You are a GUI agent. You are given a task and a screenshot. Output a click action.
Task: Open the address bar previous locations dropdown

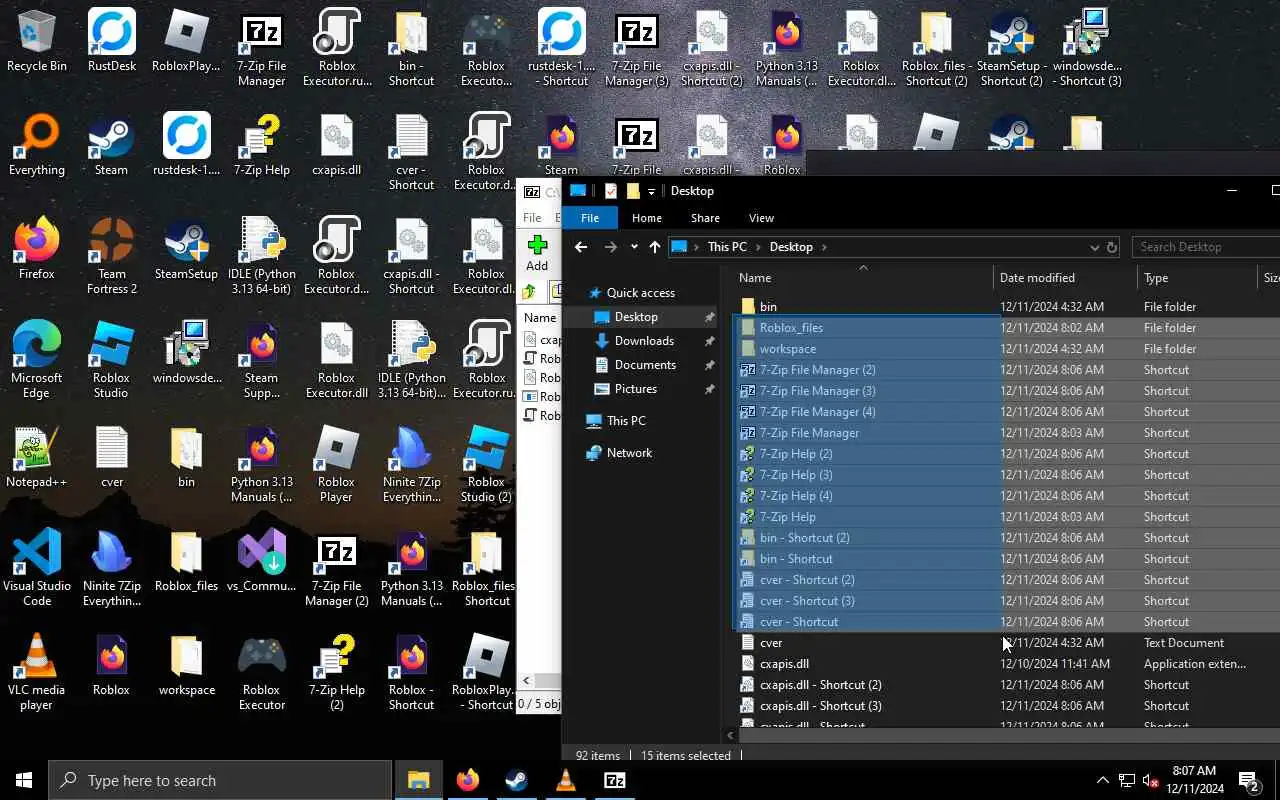(1094, 247)
